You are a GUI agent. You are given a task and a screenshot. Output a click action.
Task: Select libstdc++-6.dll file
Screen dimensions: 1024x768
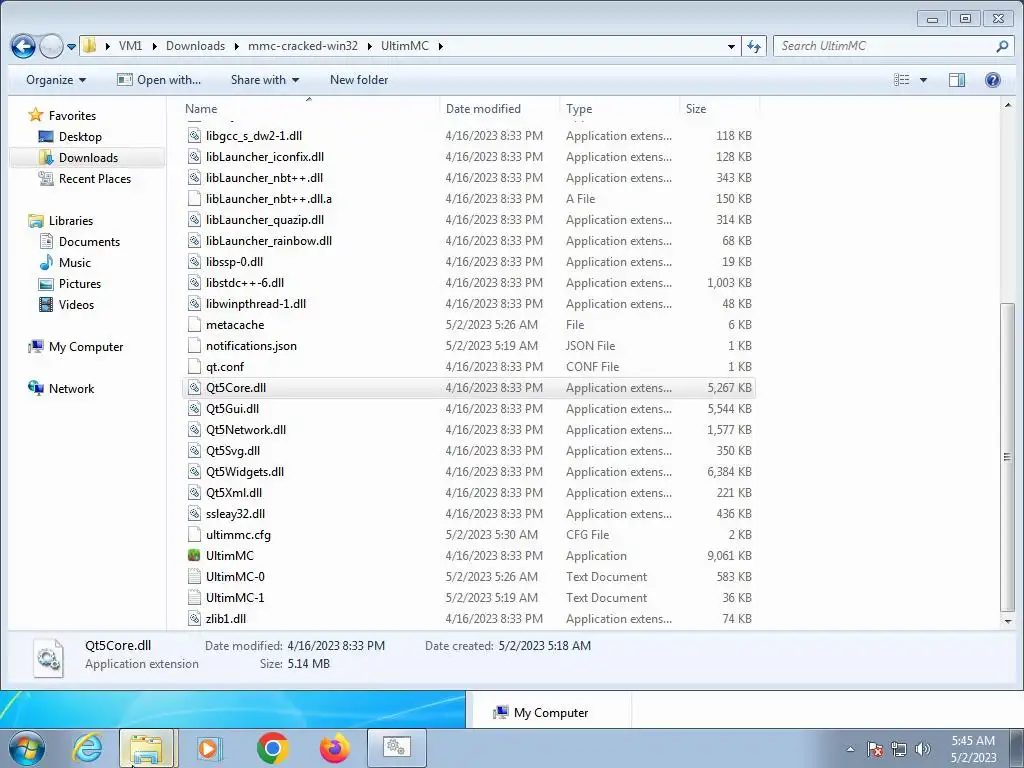pos(244,283)
